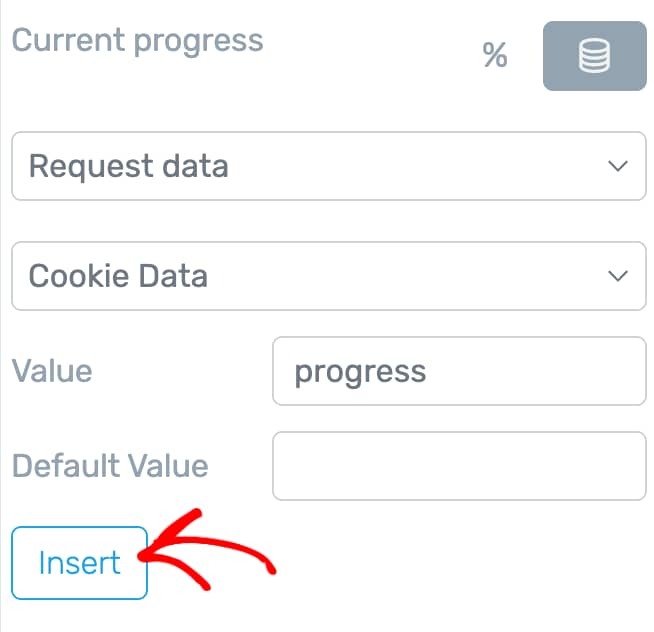Expand the Cookie Data dropdown
This screenshot has width=654, height=632.
329,276
